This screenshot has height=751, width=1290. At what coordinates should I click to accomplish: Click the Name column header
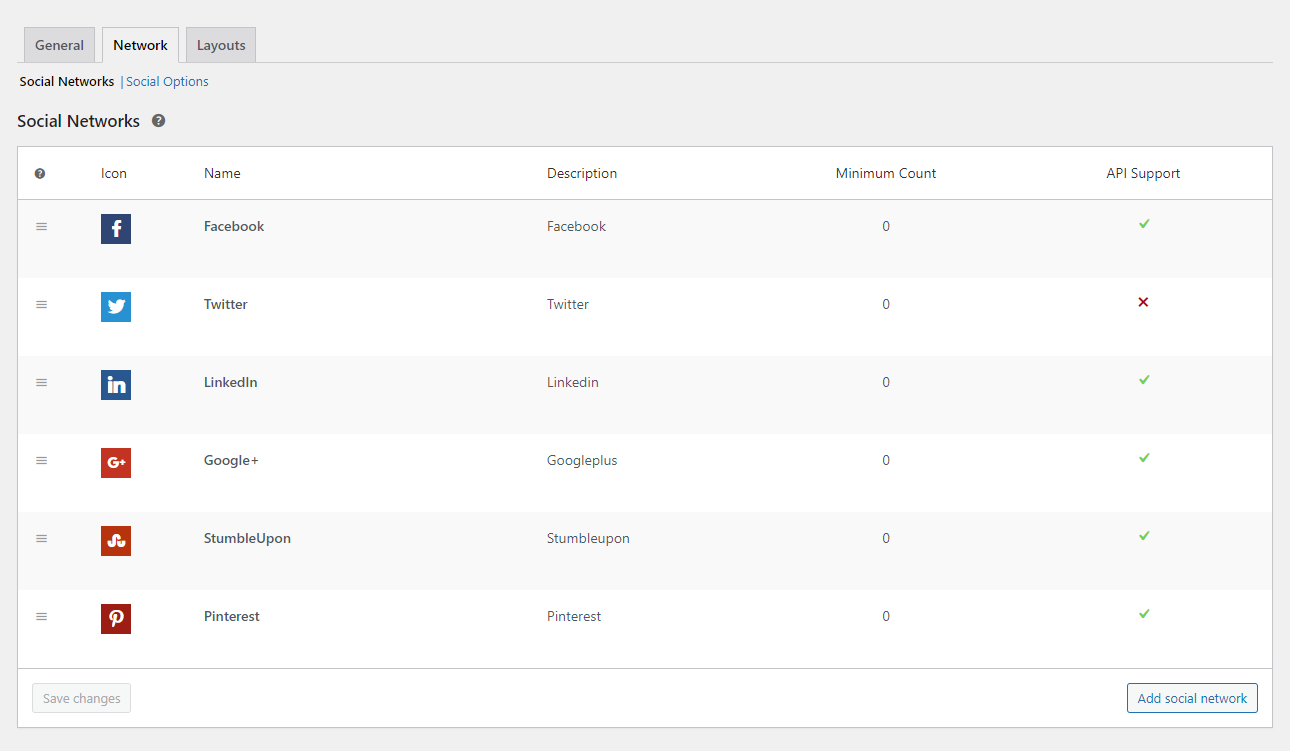coord(222,173)
